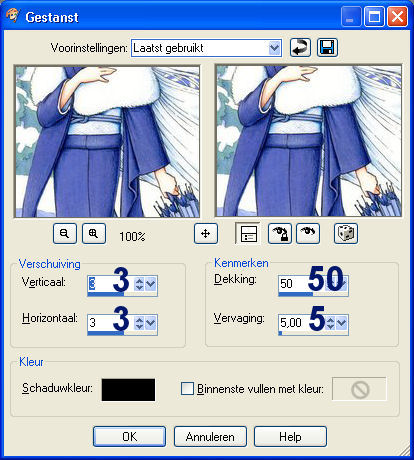Click the navigate pan arrows icon

206,233
